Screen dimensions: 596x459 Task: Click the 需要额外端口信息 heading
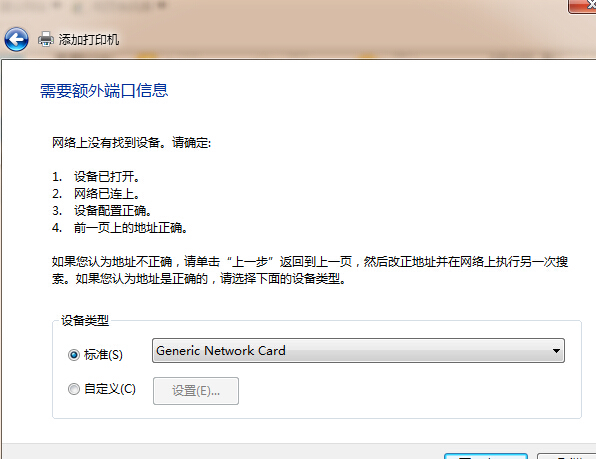pos(104,91)
